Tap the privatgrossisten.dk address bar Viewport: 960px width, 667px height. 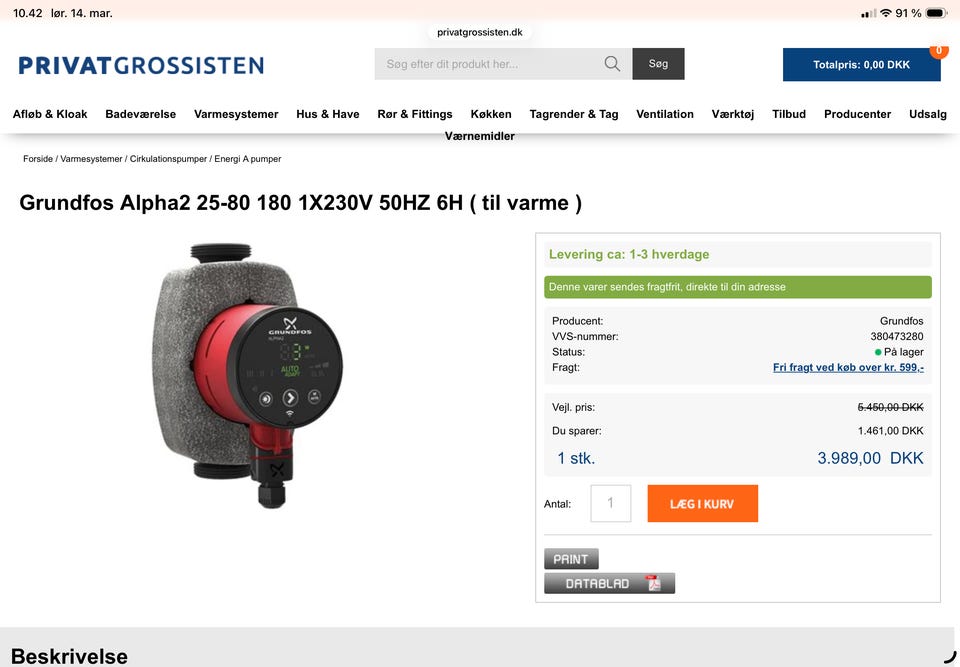(x=479, y=32)
